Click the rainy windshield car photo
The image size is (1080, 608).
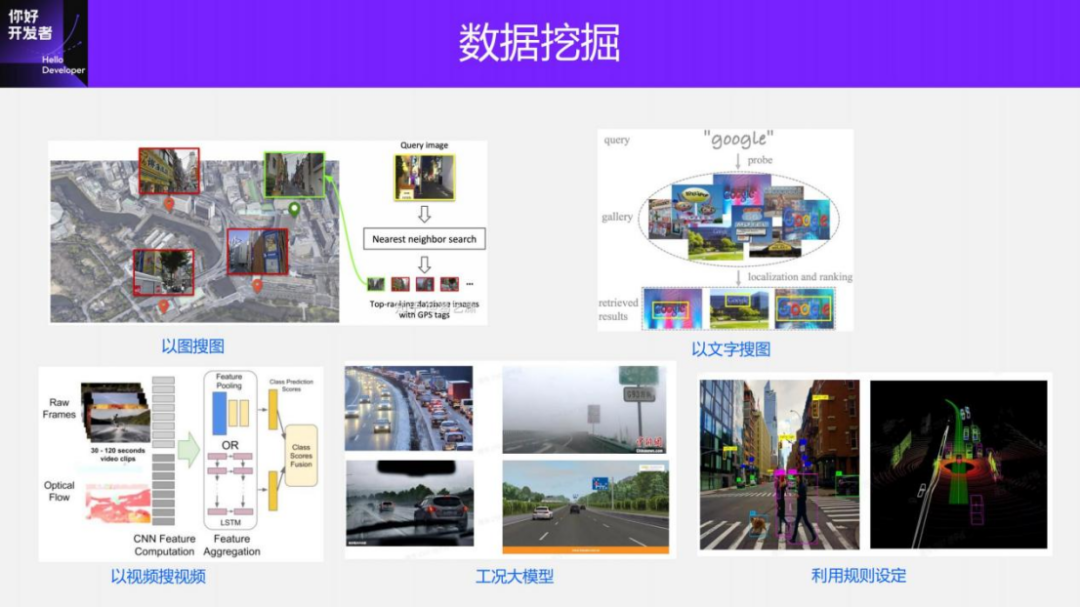pyautogui.click(x=410, y=503)
